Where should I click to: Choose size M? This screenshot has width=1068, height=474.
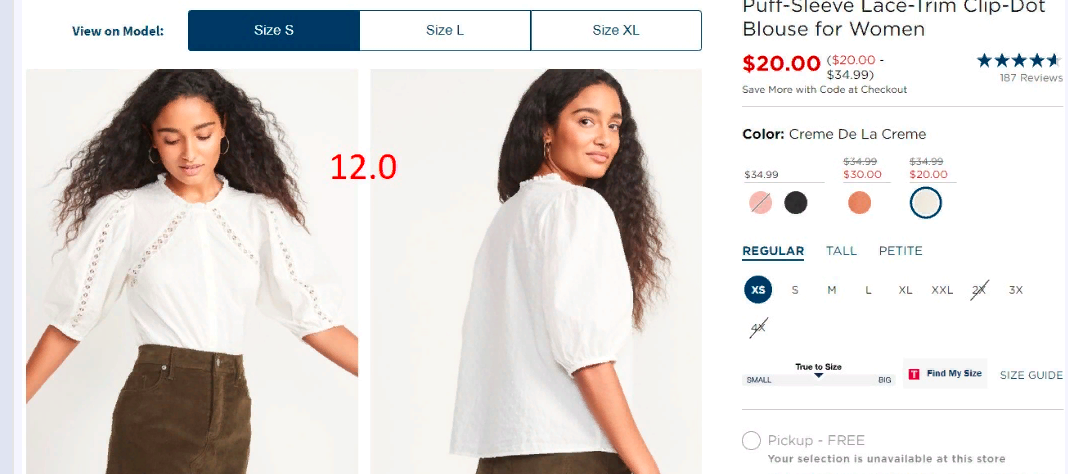pyautogui.click(x=832, y=290)
